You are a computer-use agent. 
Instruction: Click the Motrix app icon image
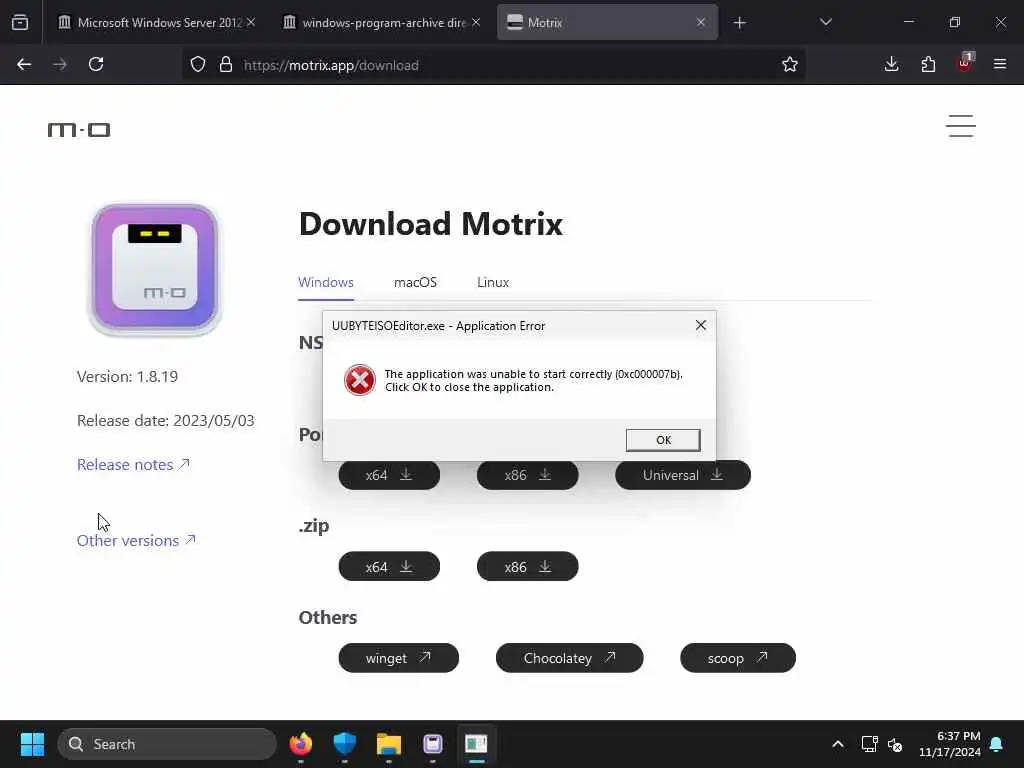[155, 269]
